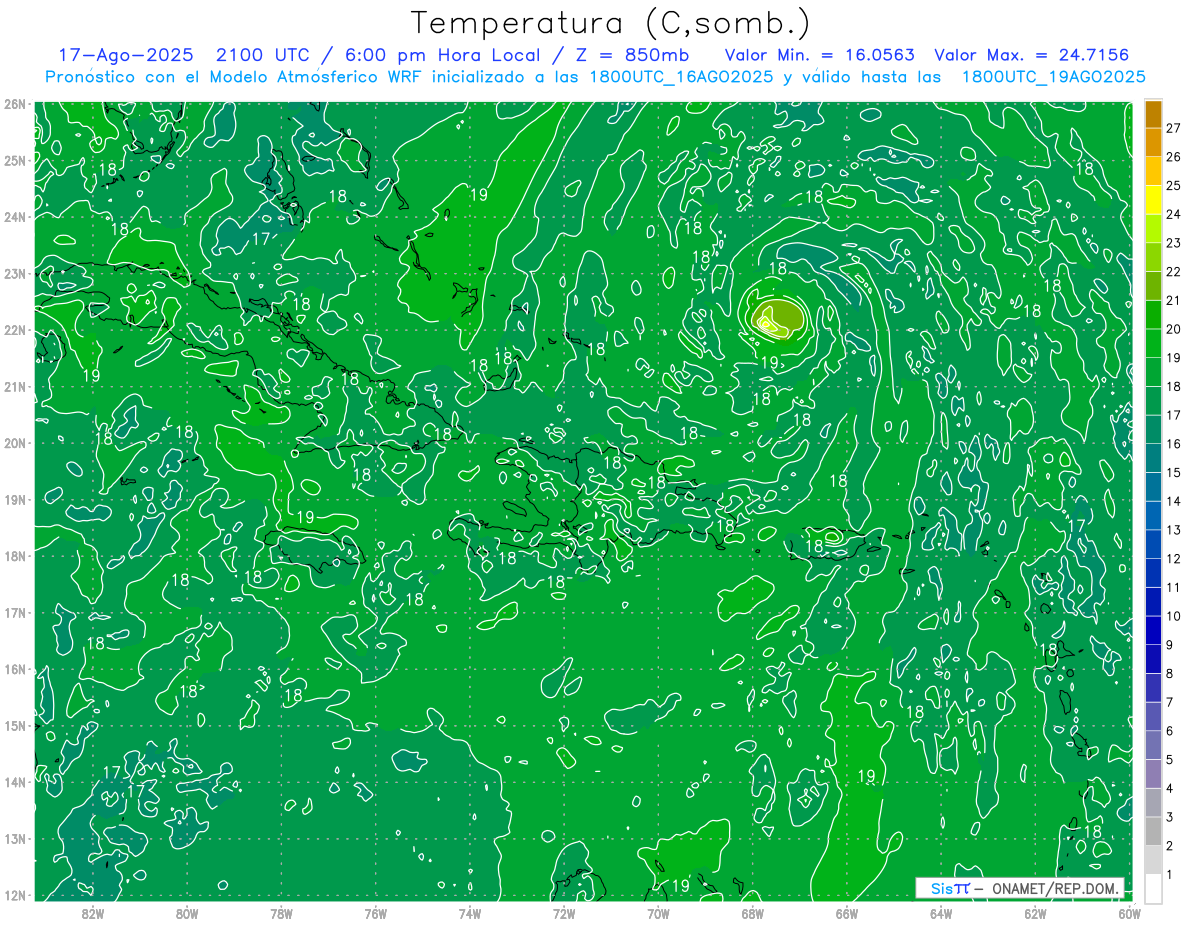Click the 74W longitude axis label
The width and height of the screenshot is (1200, 927).
tap(470, 913)
